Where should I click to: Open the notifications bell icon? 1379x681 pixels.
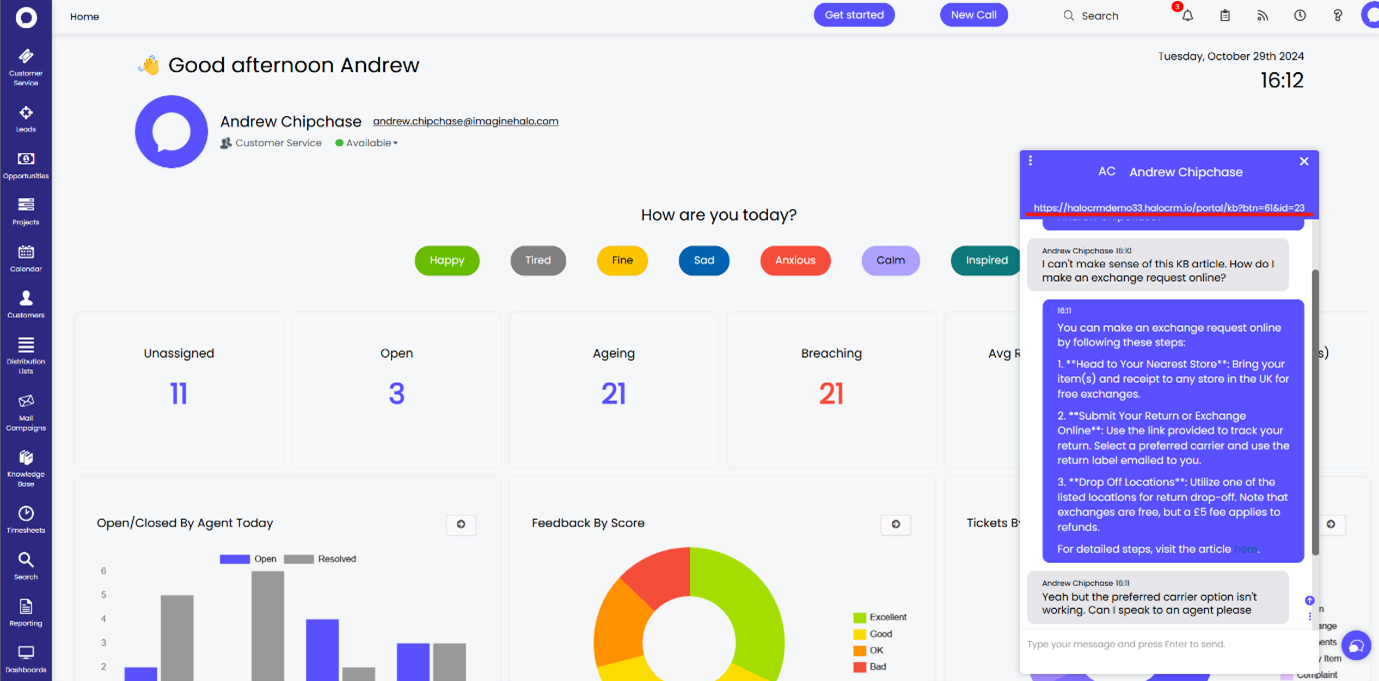coord(1187,16)
